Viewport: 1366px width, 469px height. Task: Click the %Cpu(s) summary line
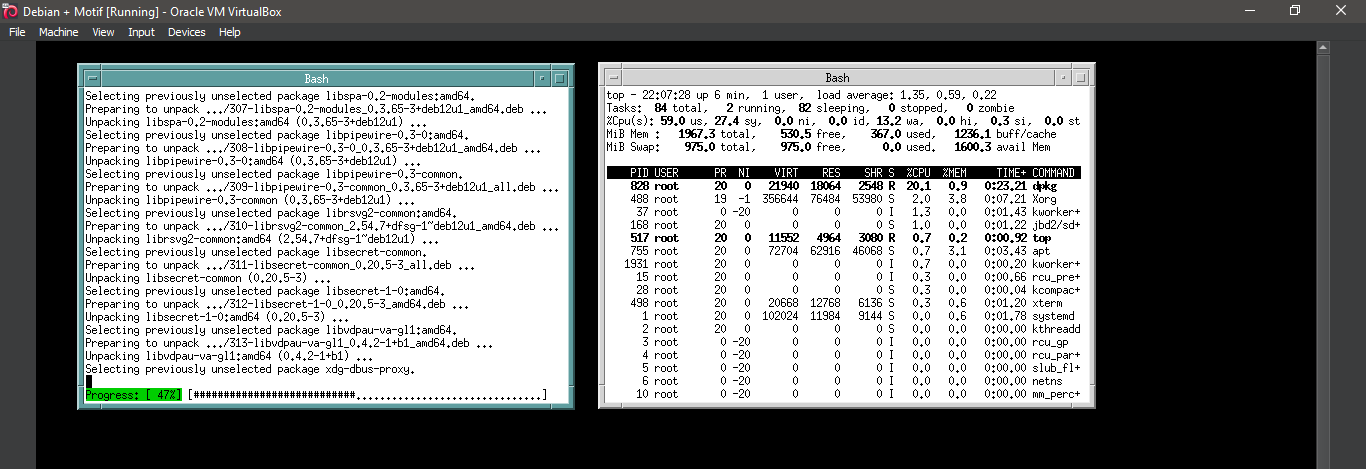pos(843,121)
